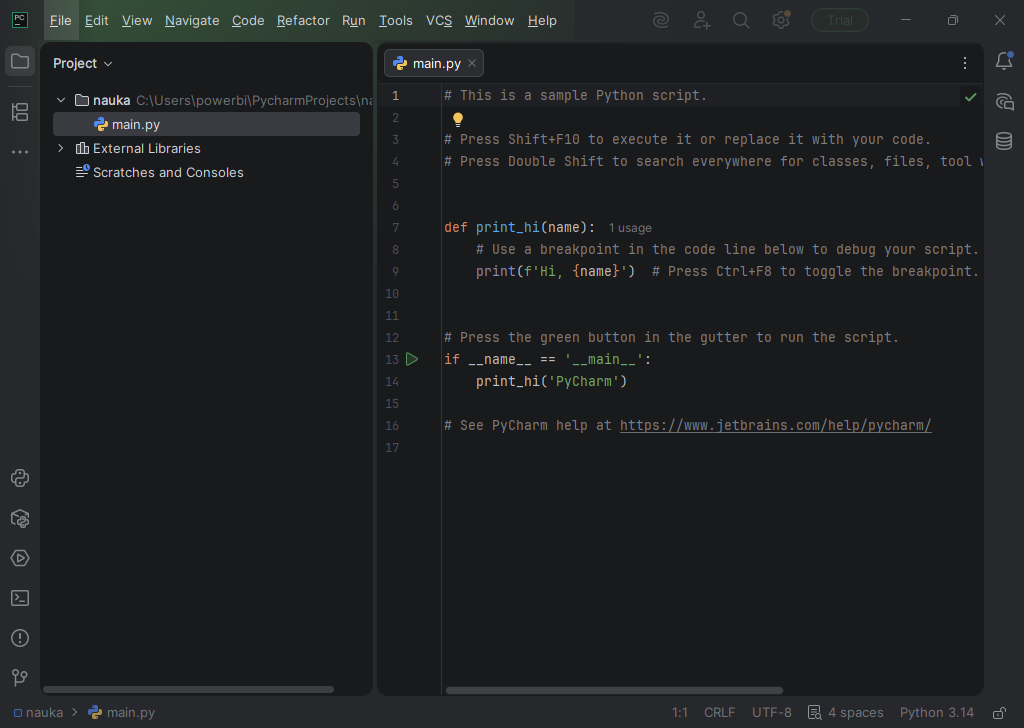Click the 1:1 caret position indicator

coord(680,712)
